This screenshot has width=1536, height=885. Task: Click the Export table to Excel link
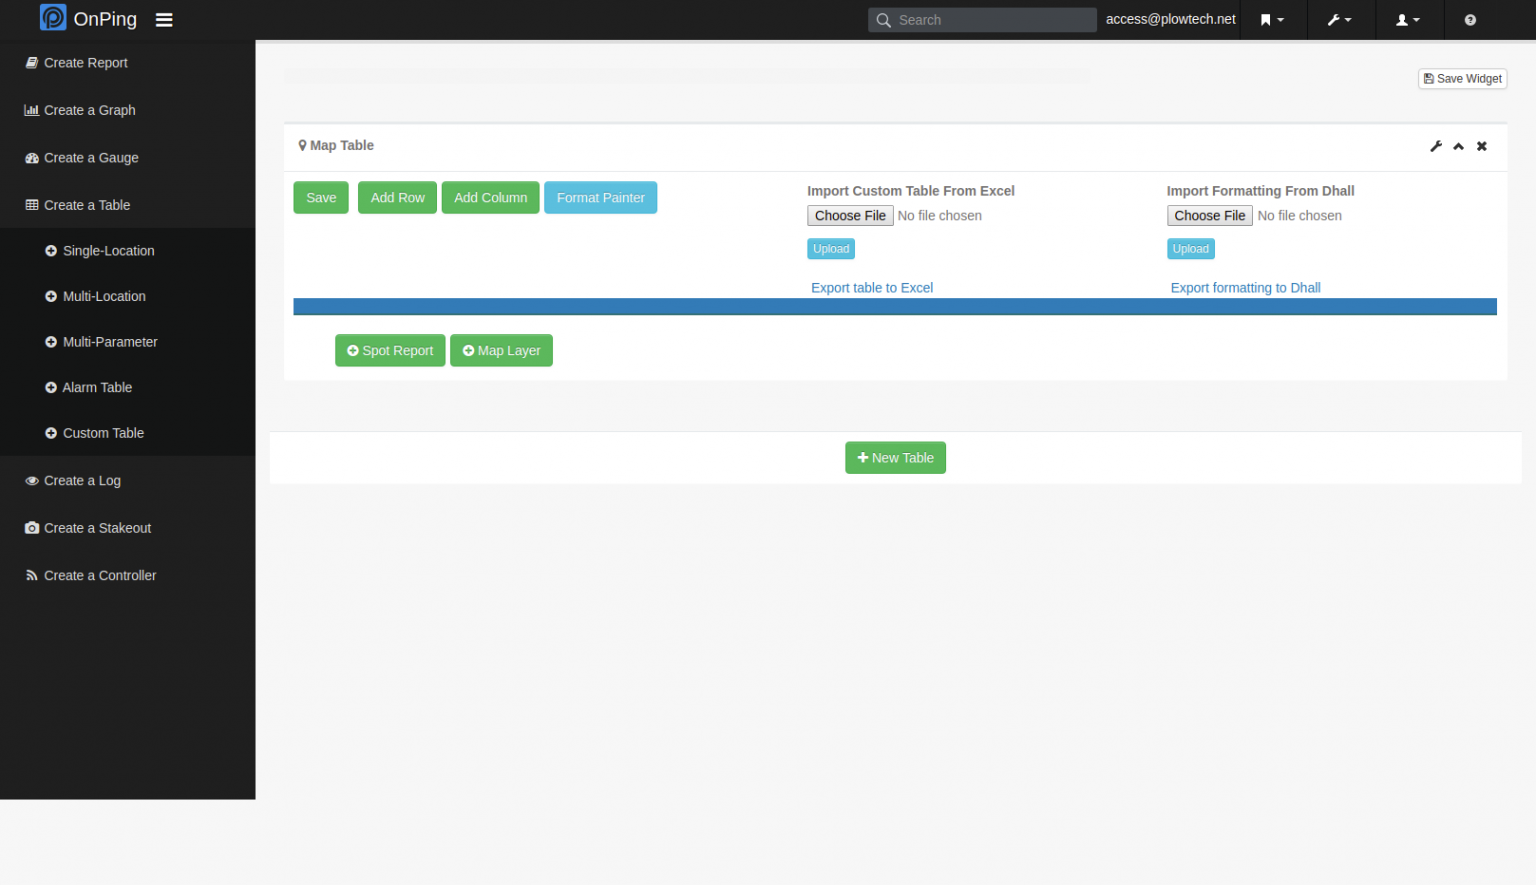click(871, 287)
